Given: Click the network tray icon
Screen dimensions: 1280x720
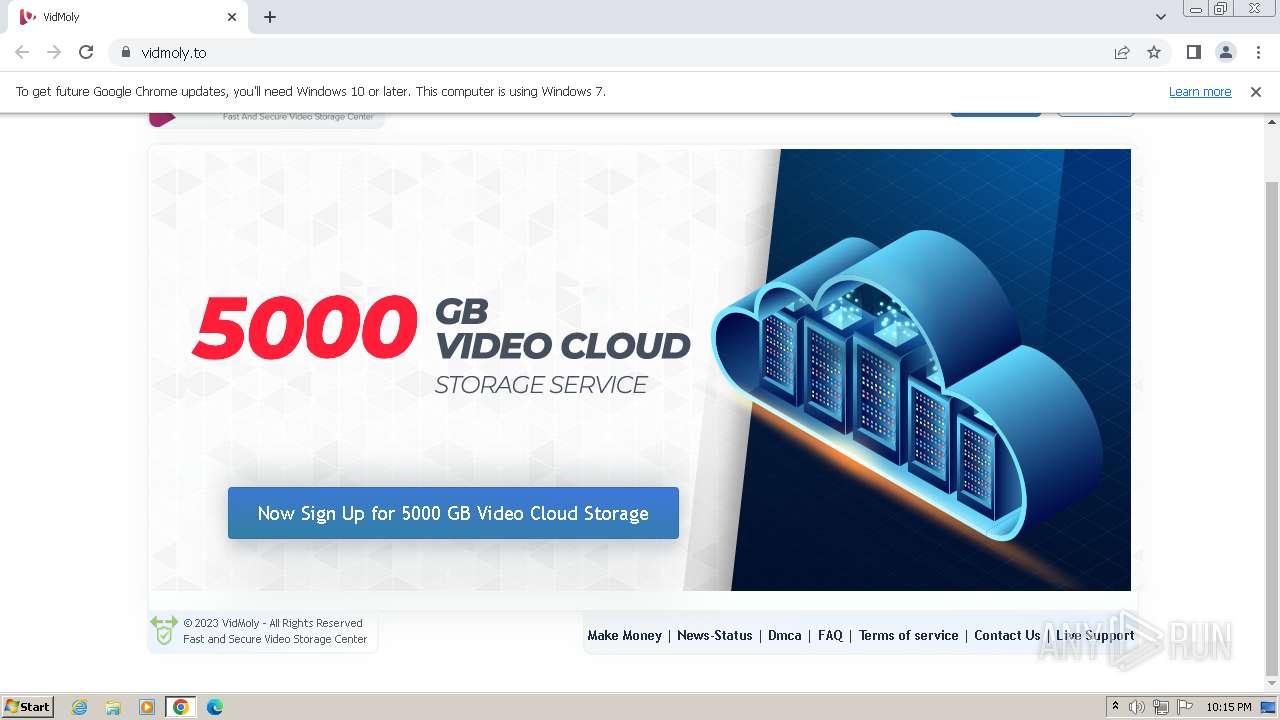Looking at the screenshot, I should (x=1161, y=707).
